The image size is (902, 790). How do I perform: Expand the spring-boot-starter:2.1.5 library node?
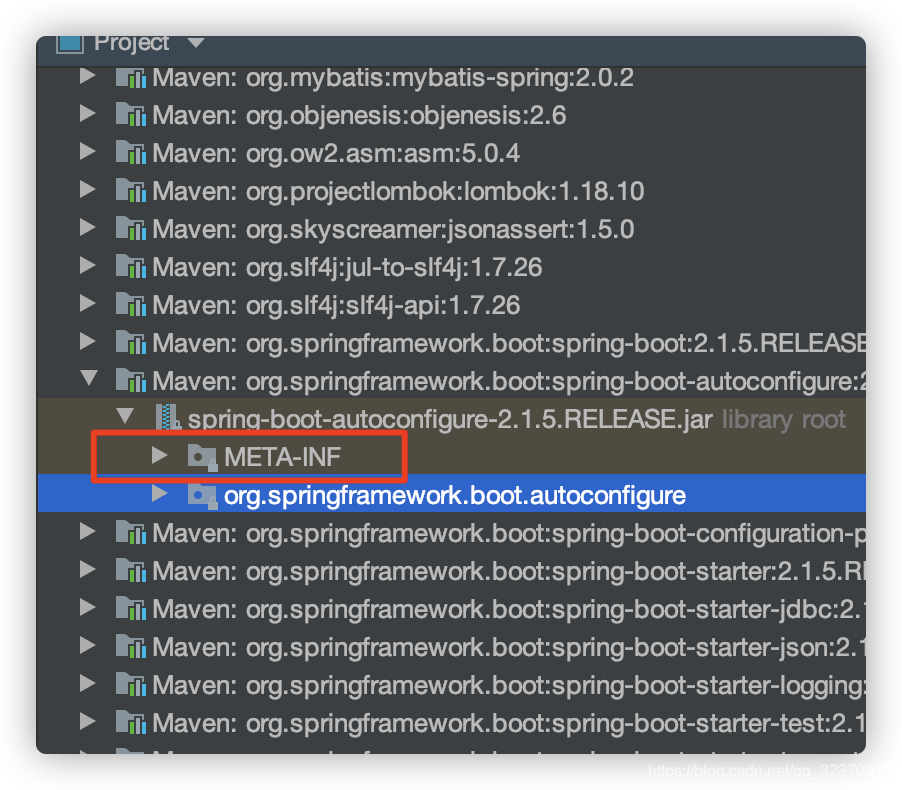coord(87,570)
